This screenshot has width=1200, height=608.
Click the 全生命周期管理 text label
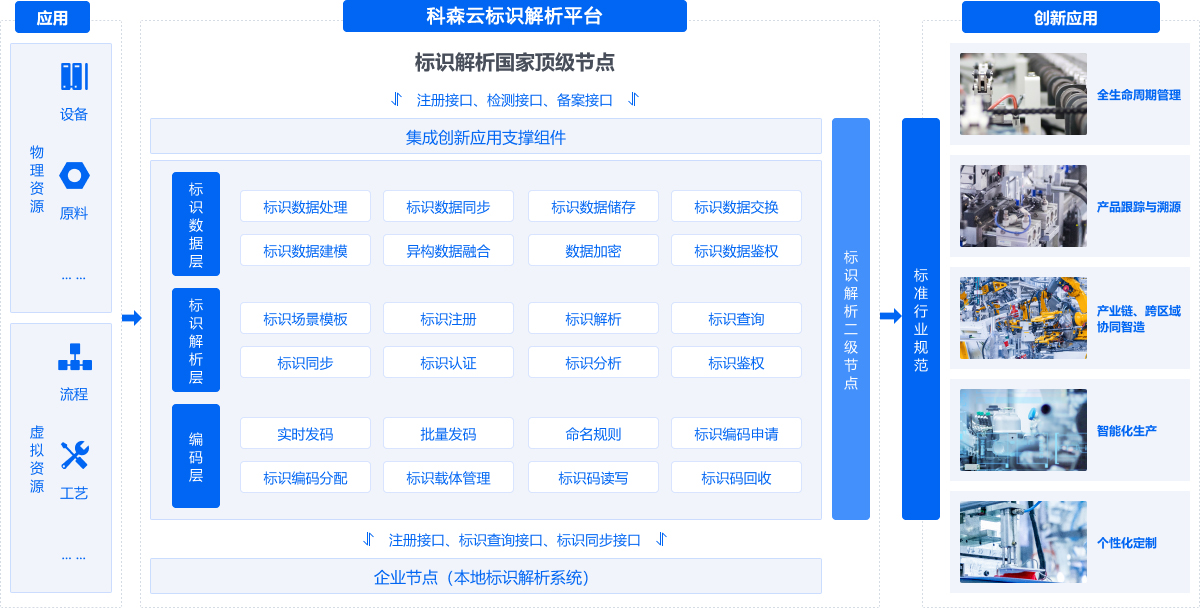(x=1139, y=95)
